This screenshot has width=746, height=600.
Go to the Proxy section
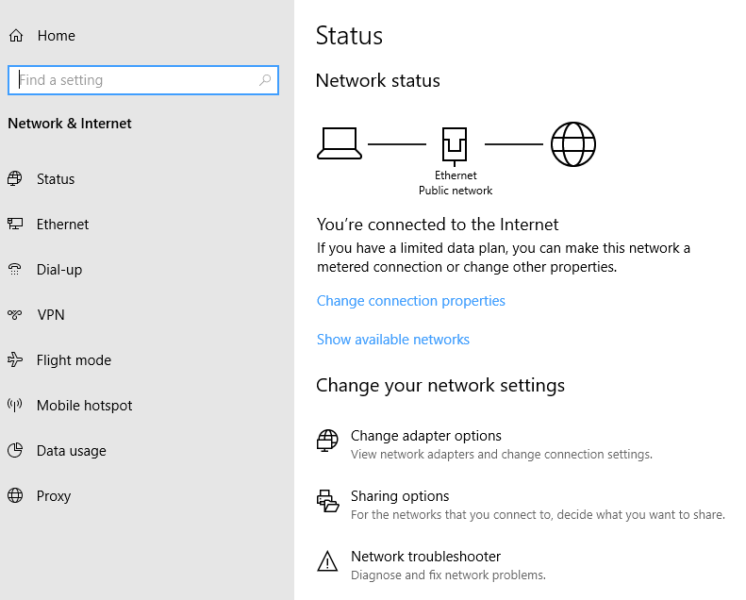53,496
